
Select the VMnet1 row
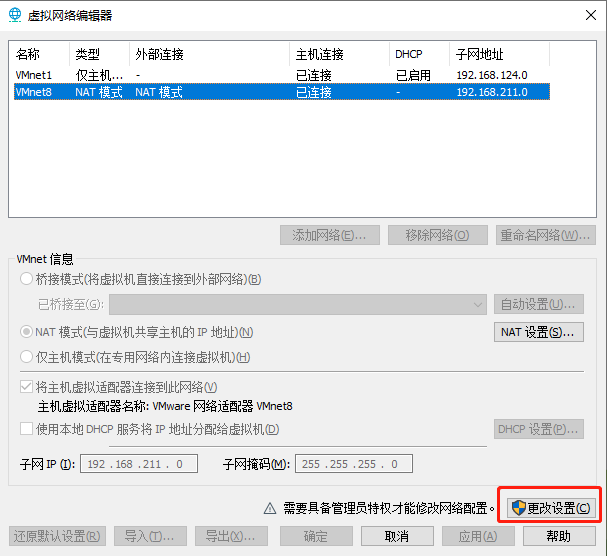click(282, 75)
